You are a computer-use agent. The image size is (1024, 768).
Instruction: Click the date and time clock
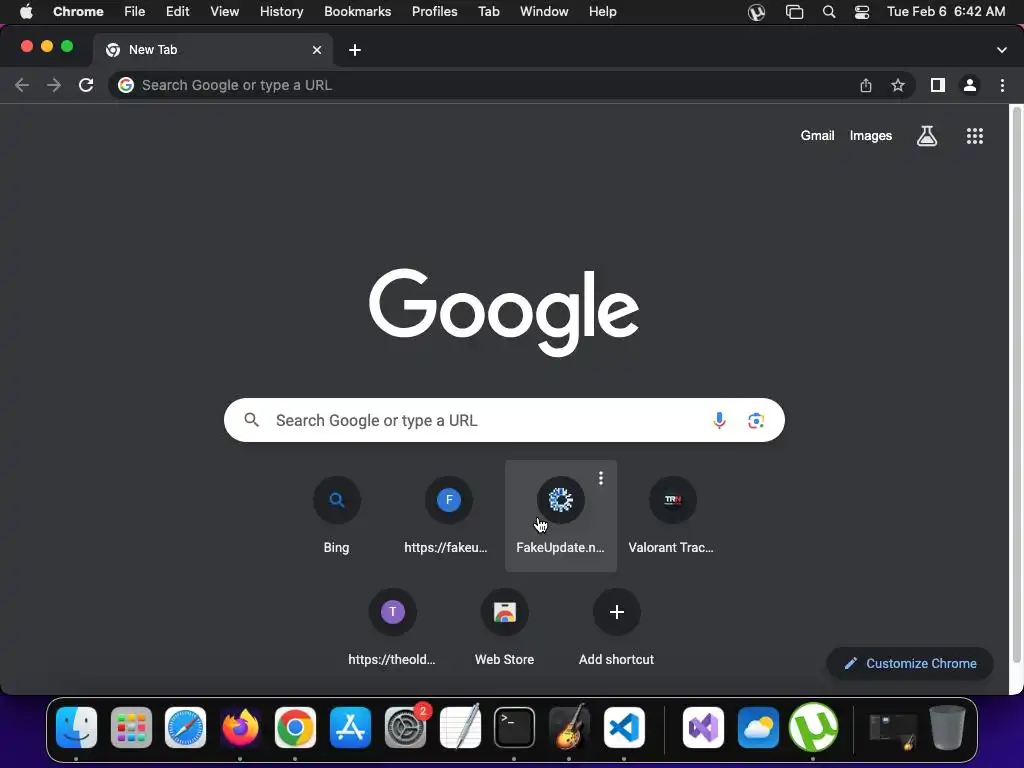tap(946, 12)
